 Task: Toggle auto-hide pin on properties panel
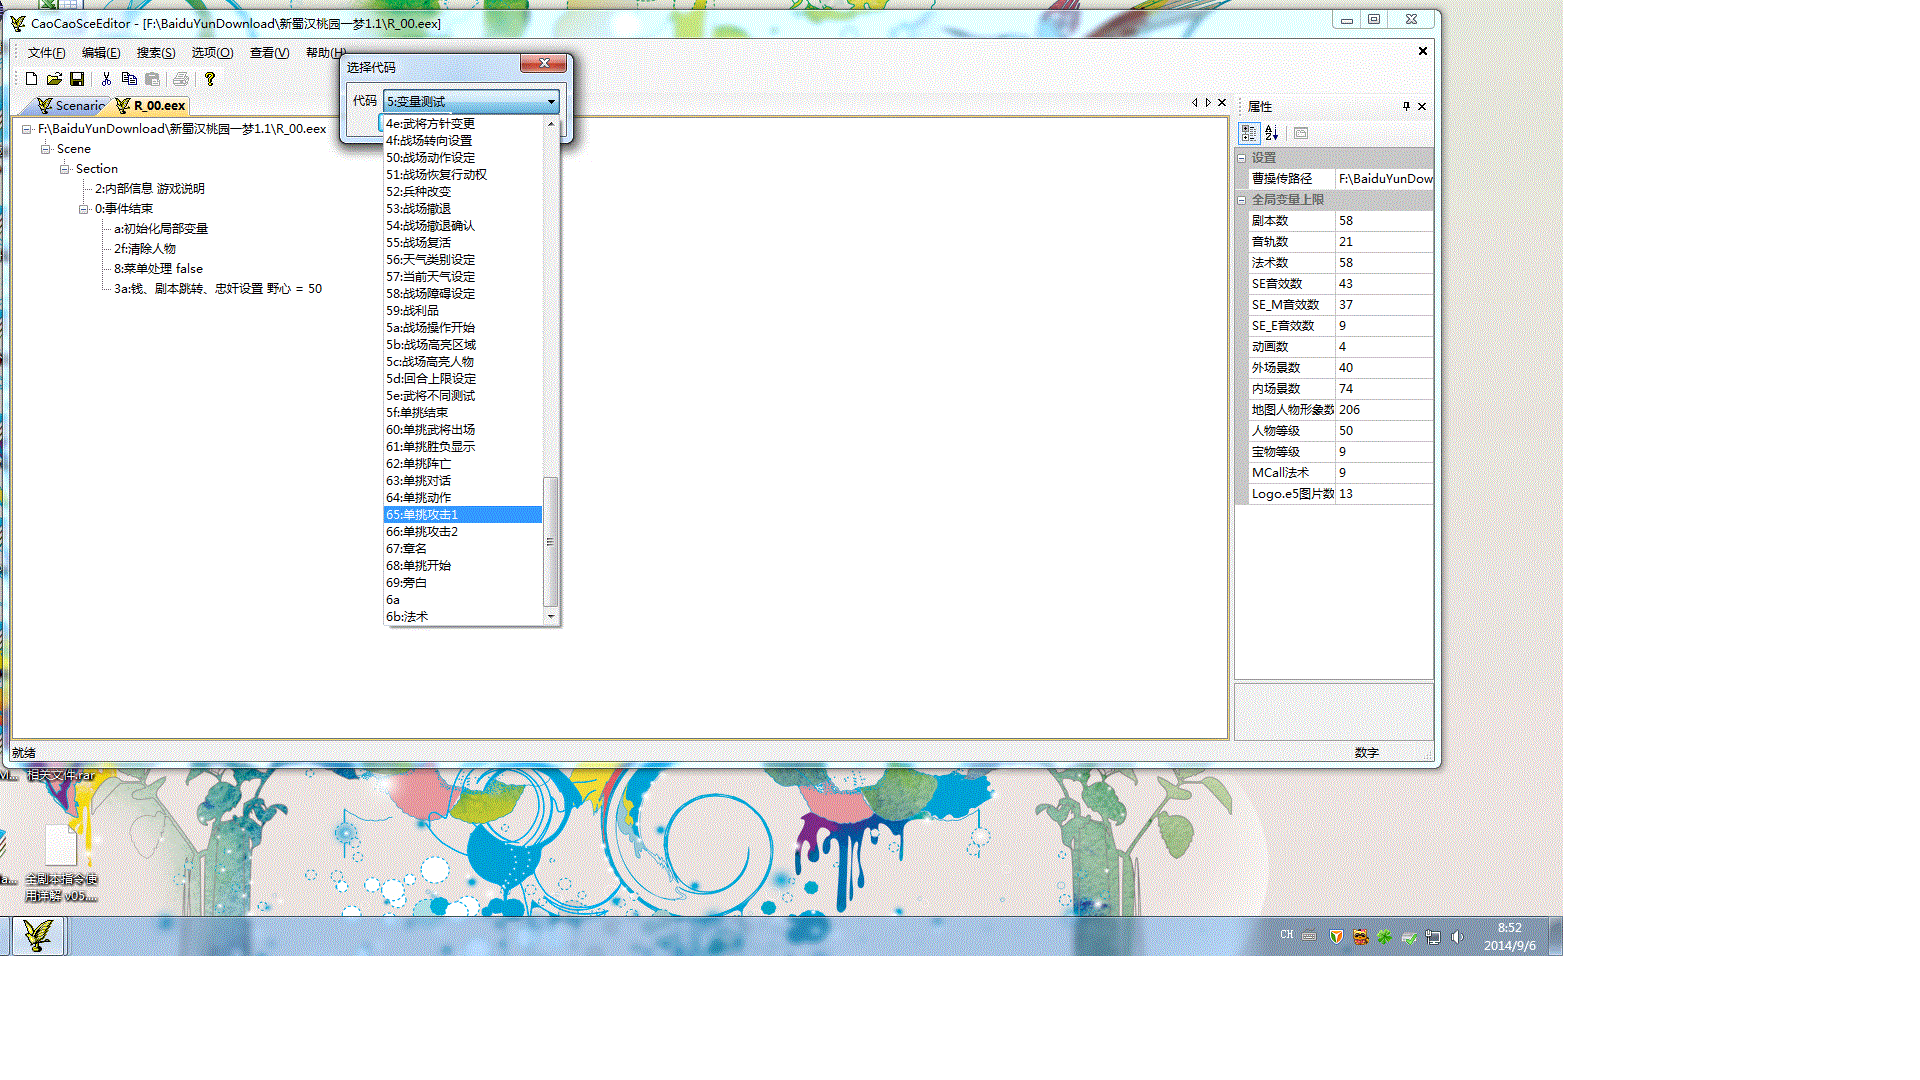pyautogui.click(x=1406, y=106)
